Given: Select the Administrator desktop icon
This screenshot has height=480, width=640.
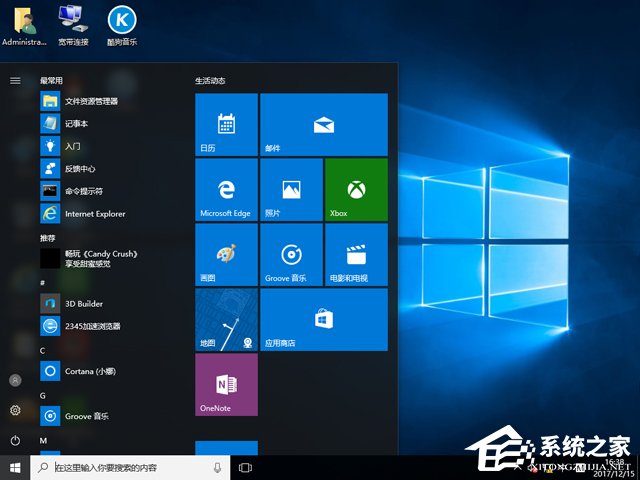Looking at the screenshot, I should (24, 26).
